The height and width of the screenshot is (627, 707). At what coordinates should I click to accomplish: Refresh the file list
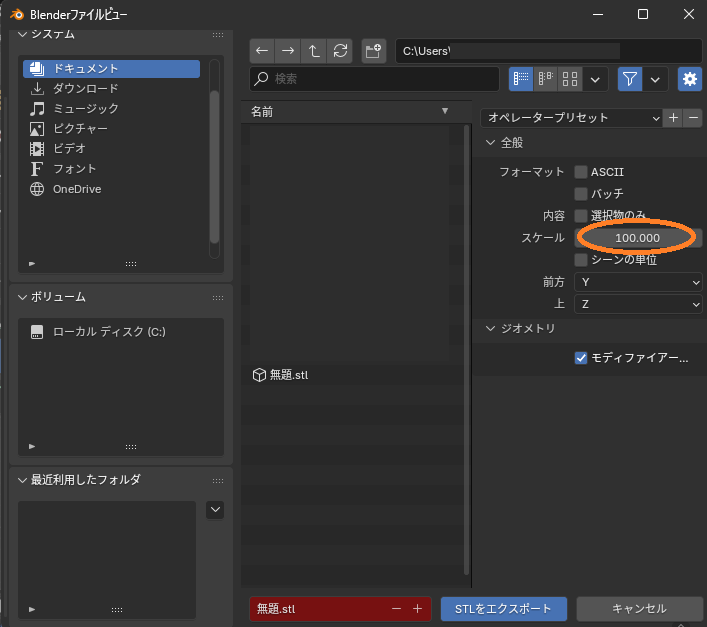tap(340, 51)
